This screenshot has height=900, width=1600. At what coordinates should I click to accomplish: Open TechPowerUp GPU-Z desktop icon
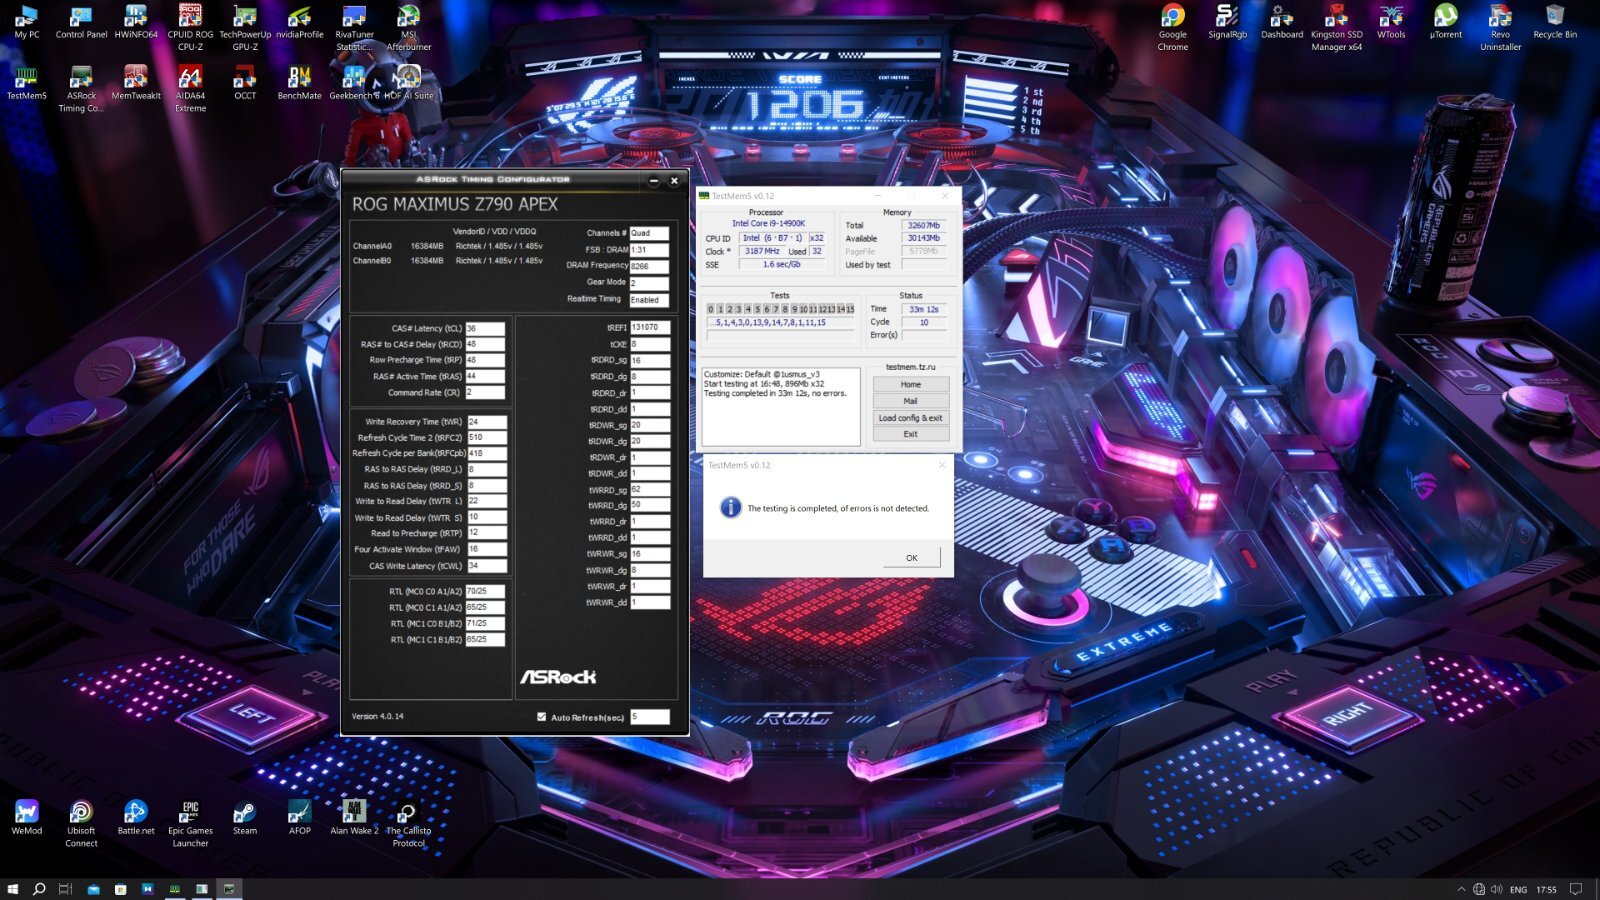(245, 27)
